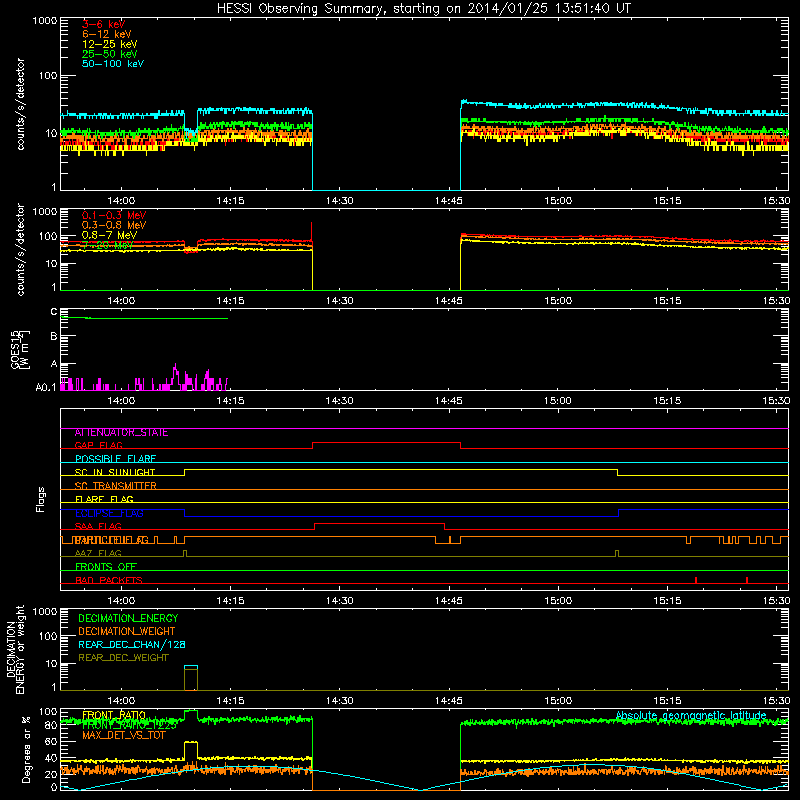Select the red GAP_FLAG label

click(x=98, y=445)
